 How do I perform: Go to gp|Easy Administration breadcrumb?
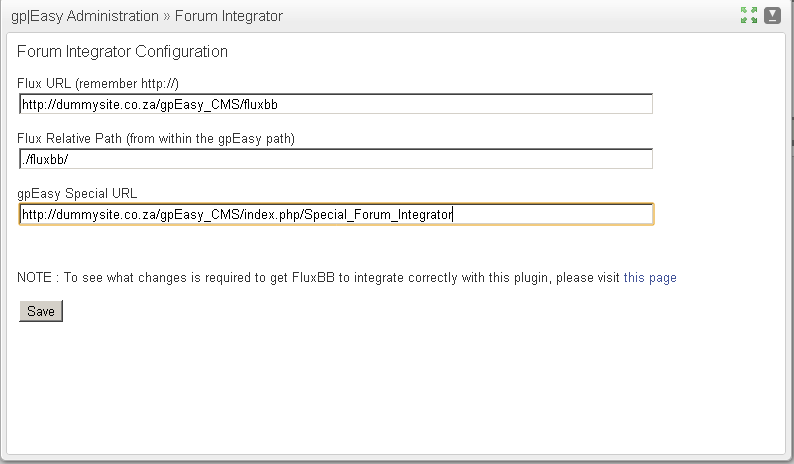click(x=85, y=16)
